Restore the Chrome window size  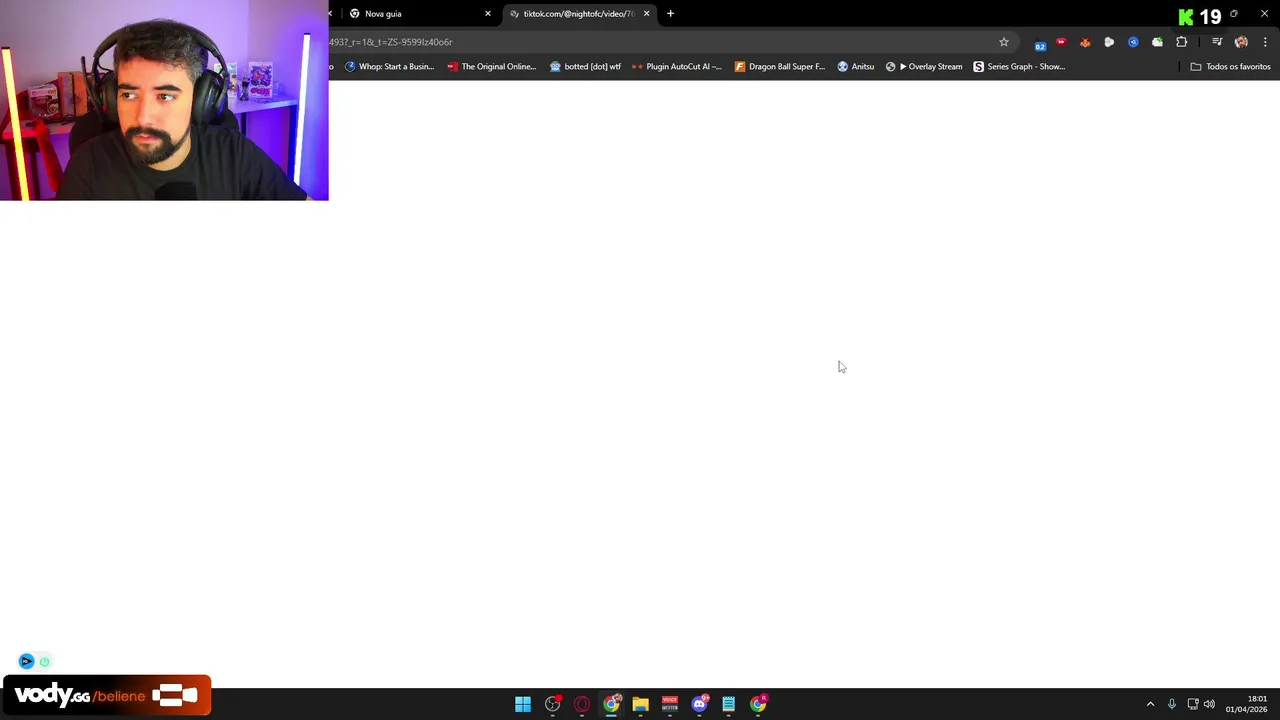(x=1234, y=14)
